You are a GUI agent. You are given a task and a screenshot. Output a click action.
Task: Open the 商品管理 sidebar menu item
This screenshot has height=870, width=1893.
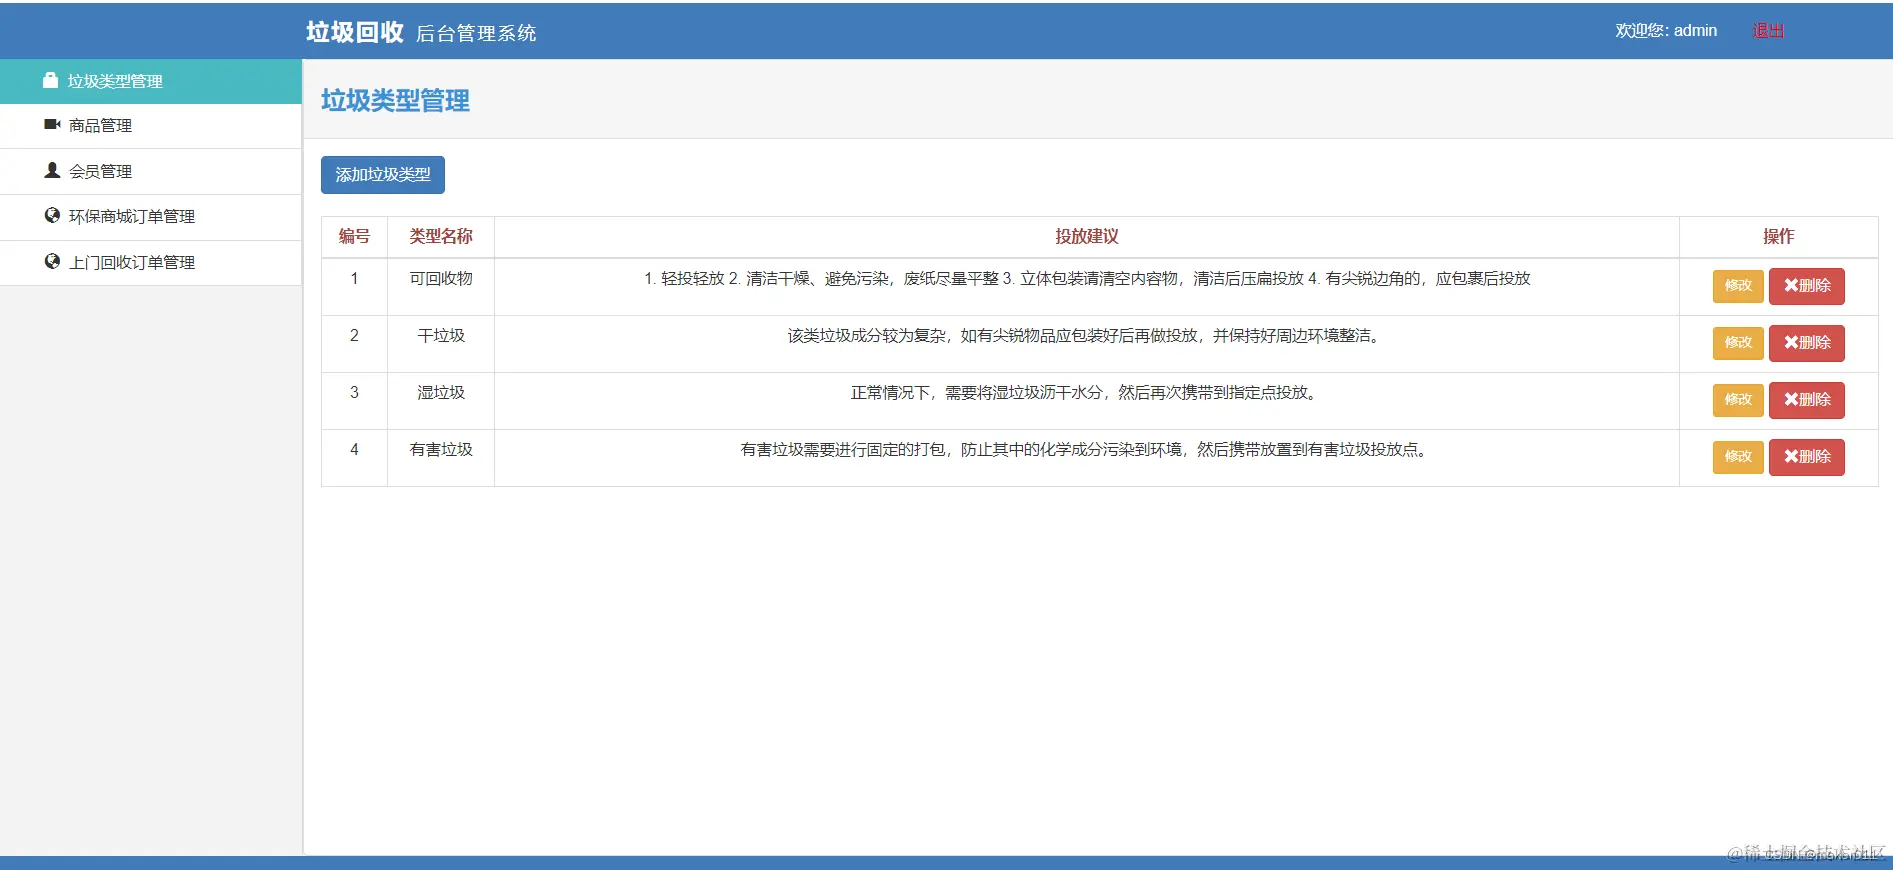tap(151, 126)
